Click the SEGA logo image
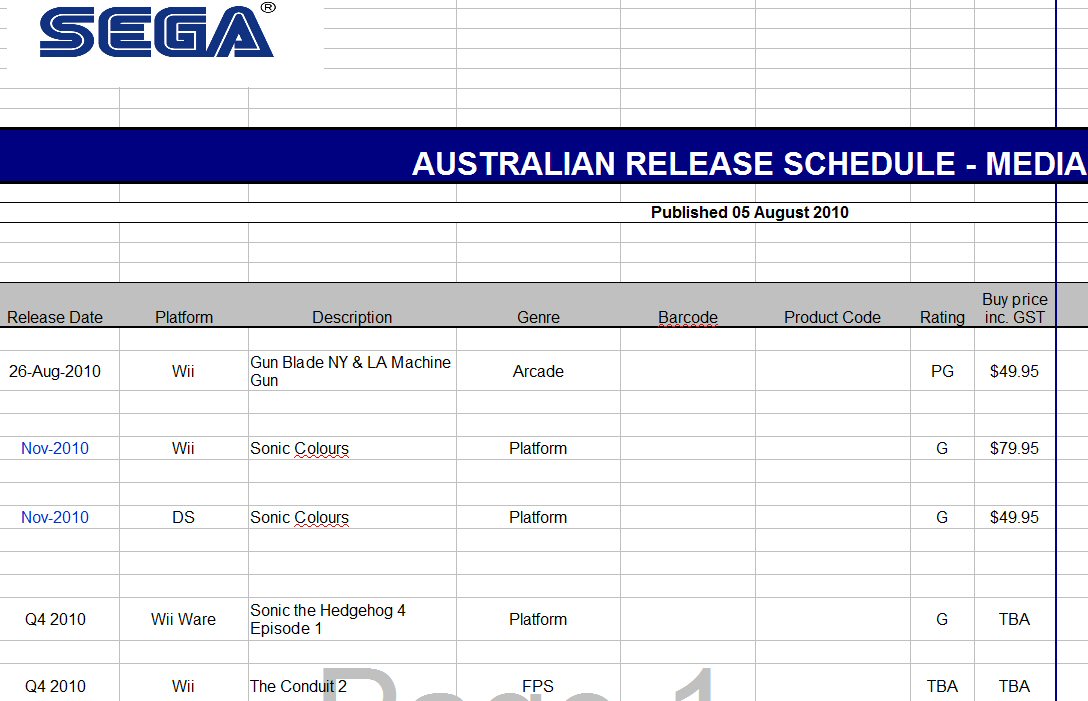 [158, 31]
